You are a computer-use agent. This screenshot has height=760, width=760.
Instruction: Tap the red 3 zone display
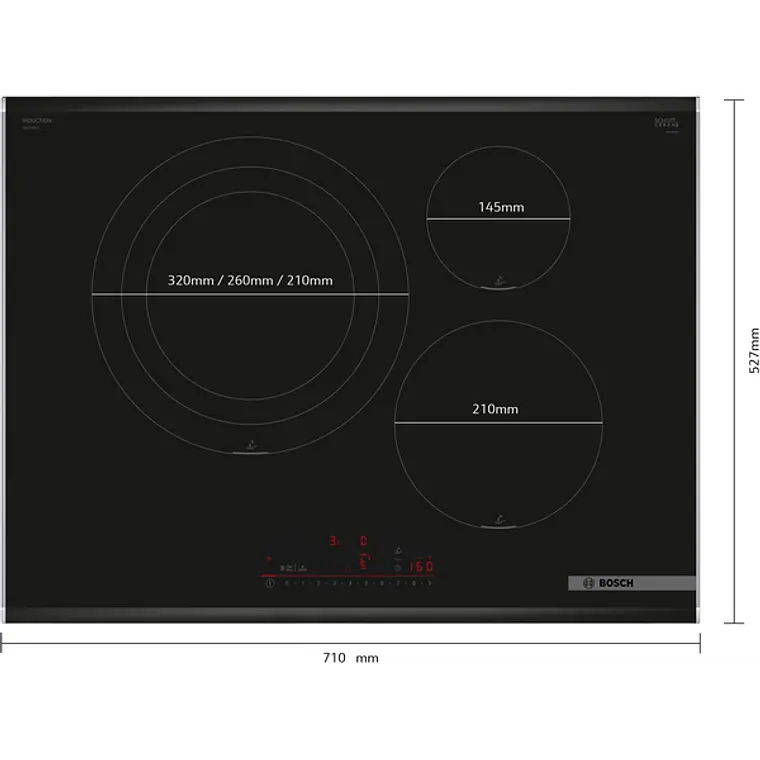coord(334,540)
